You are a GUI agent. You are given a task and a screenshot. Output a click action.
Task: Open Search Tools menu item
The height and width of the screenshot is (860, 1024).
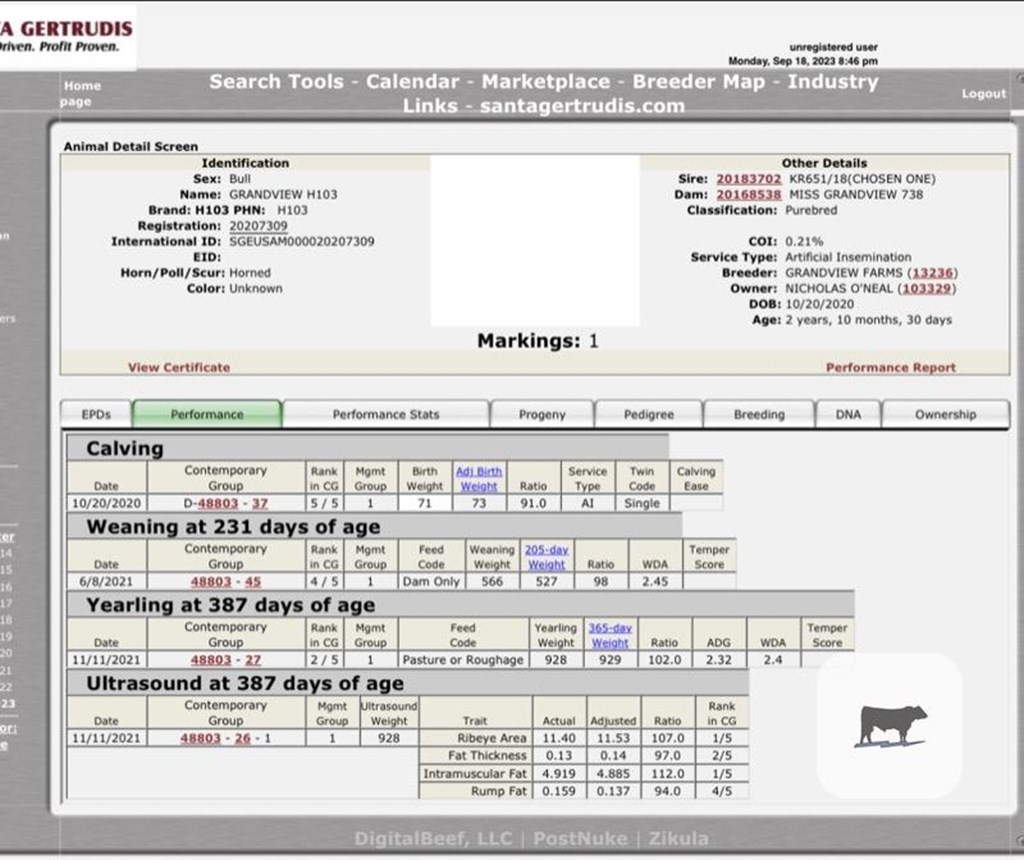276,82
